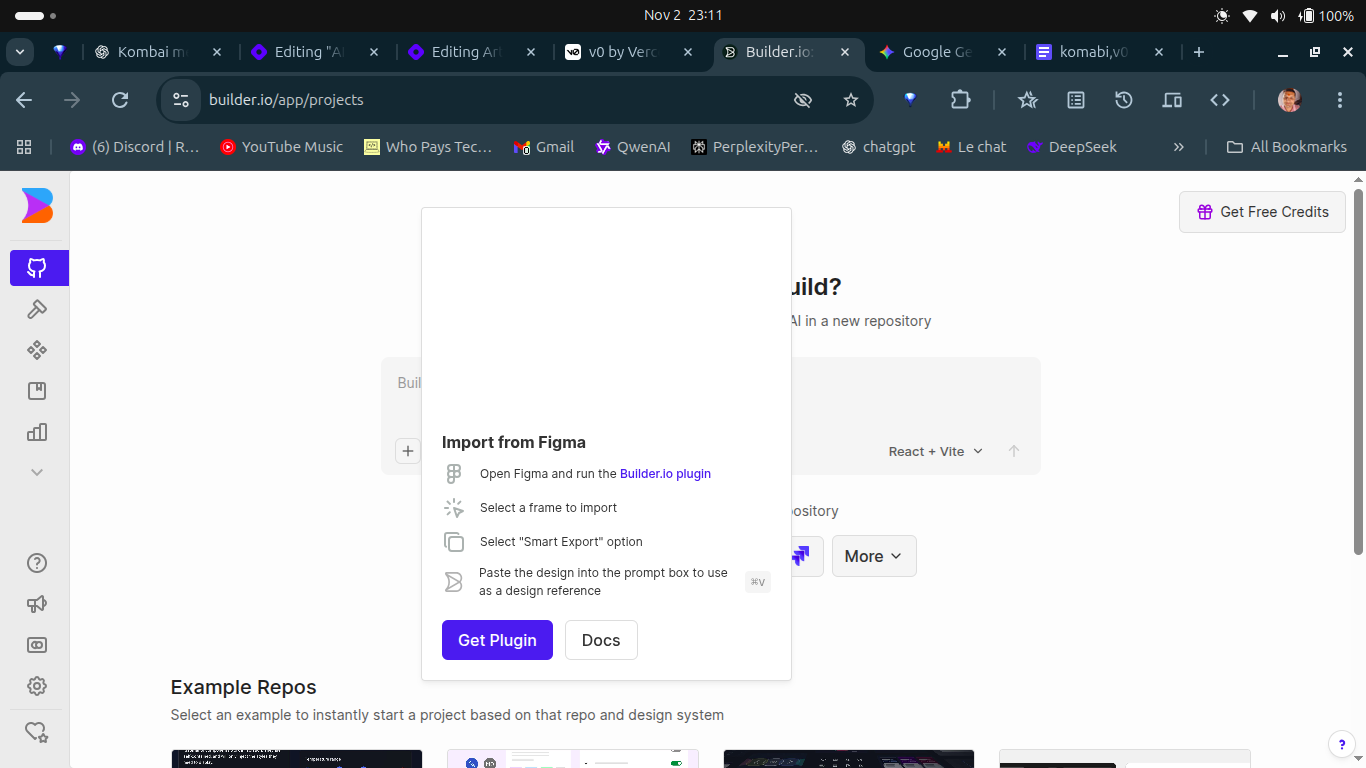Click the Jira integration icon button

[802, 556]
